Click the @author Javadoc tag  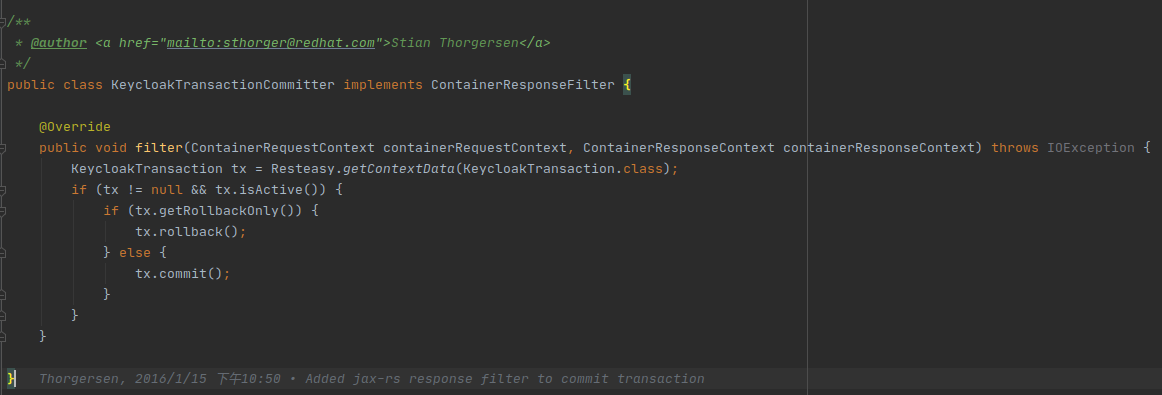pos(59,43)
